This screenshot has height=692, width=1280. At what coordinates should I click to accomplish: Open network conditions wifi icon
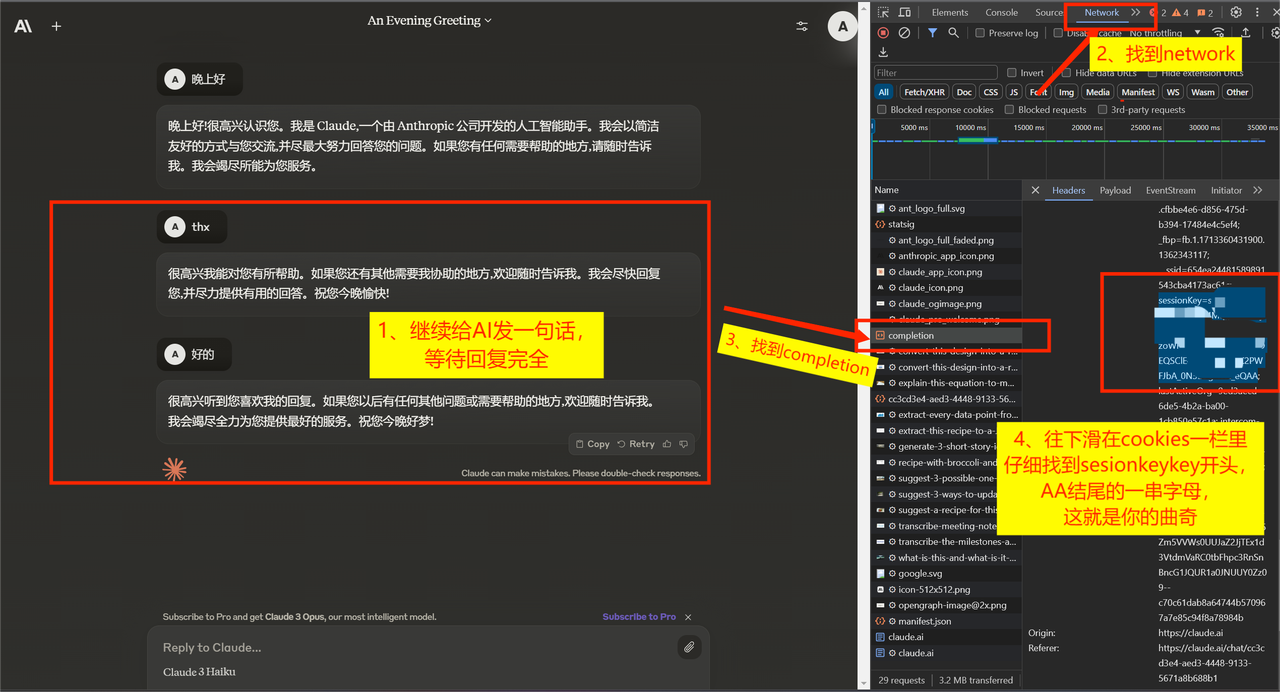pos(1218,33)
